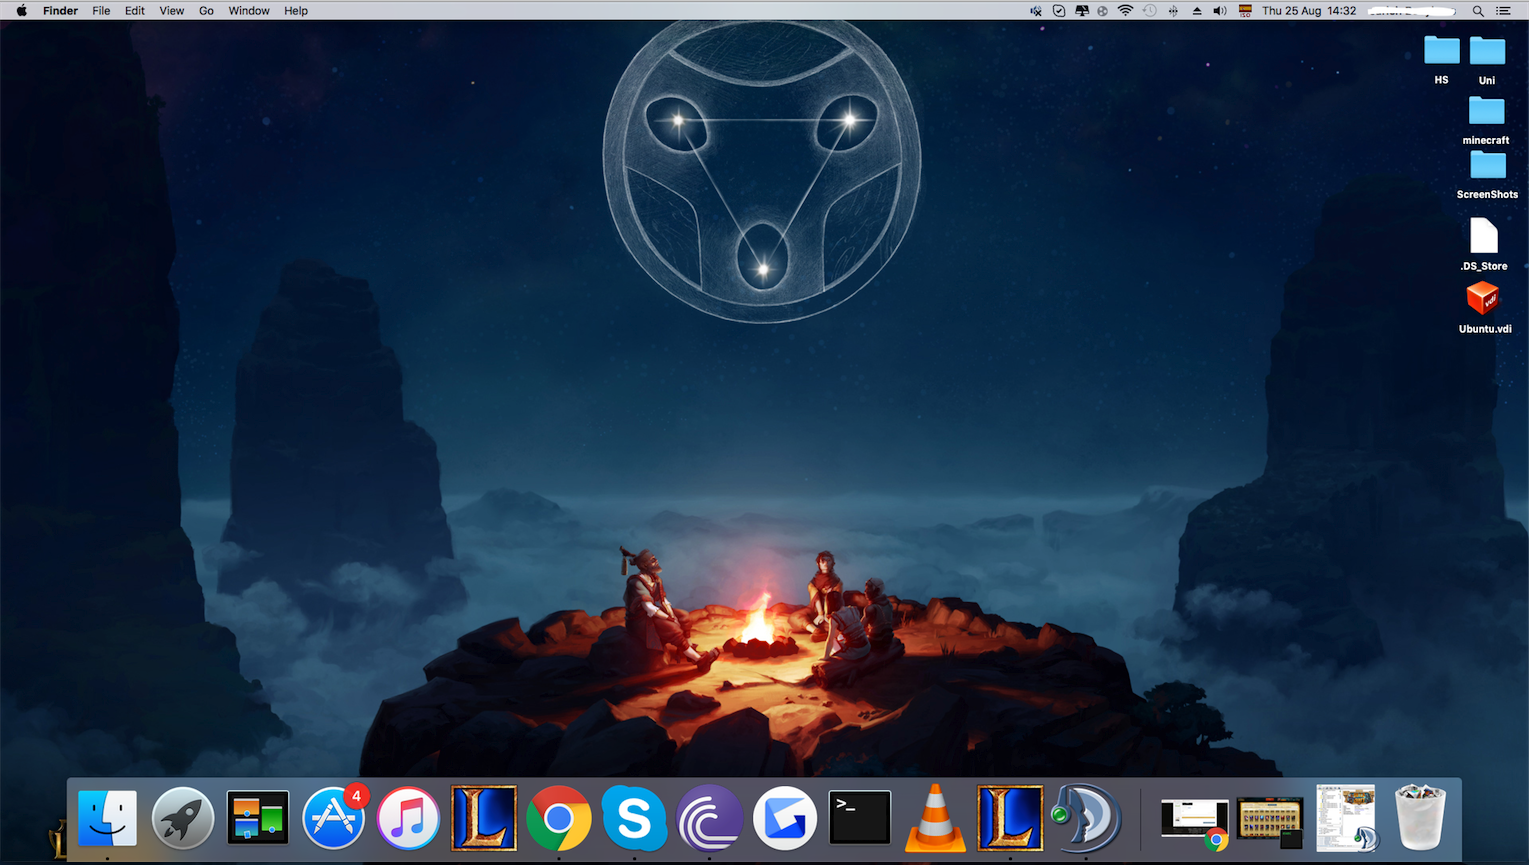Open the Window menu
Viewport: 1529px width, 865px height.
click(249, 11)
